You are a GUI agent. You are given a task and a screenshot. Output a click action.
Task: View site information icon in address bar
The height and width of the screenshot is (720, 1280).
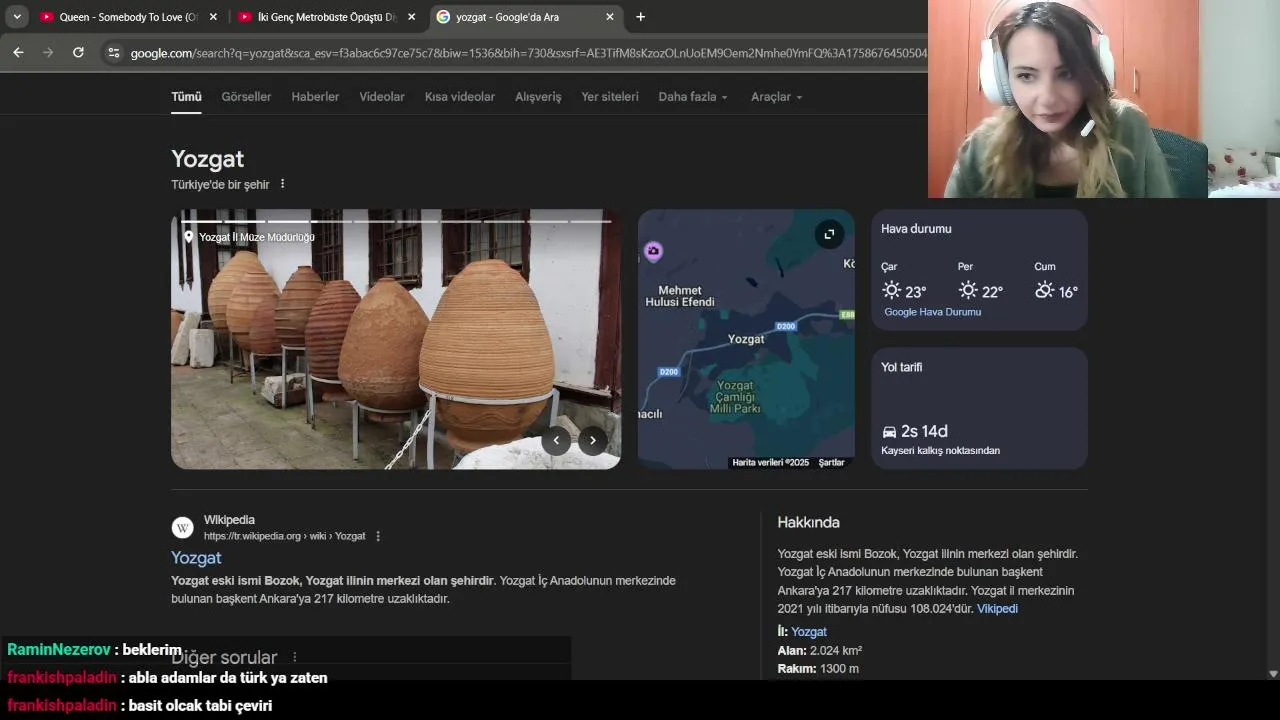pyautogui.click(x=113, y=53)
